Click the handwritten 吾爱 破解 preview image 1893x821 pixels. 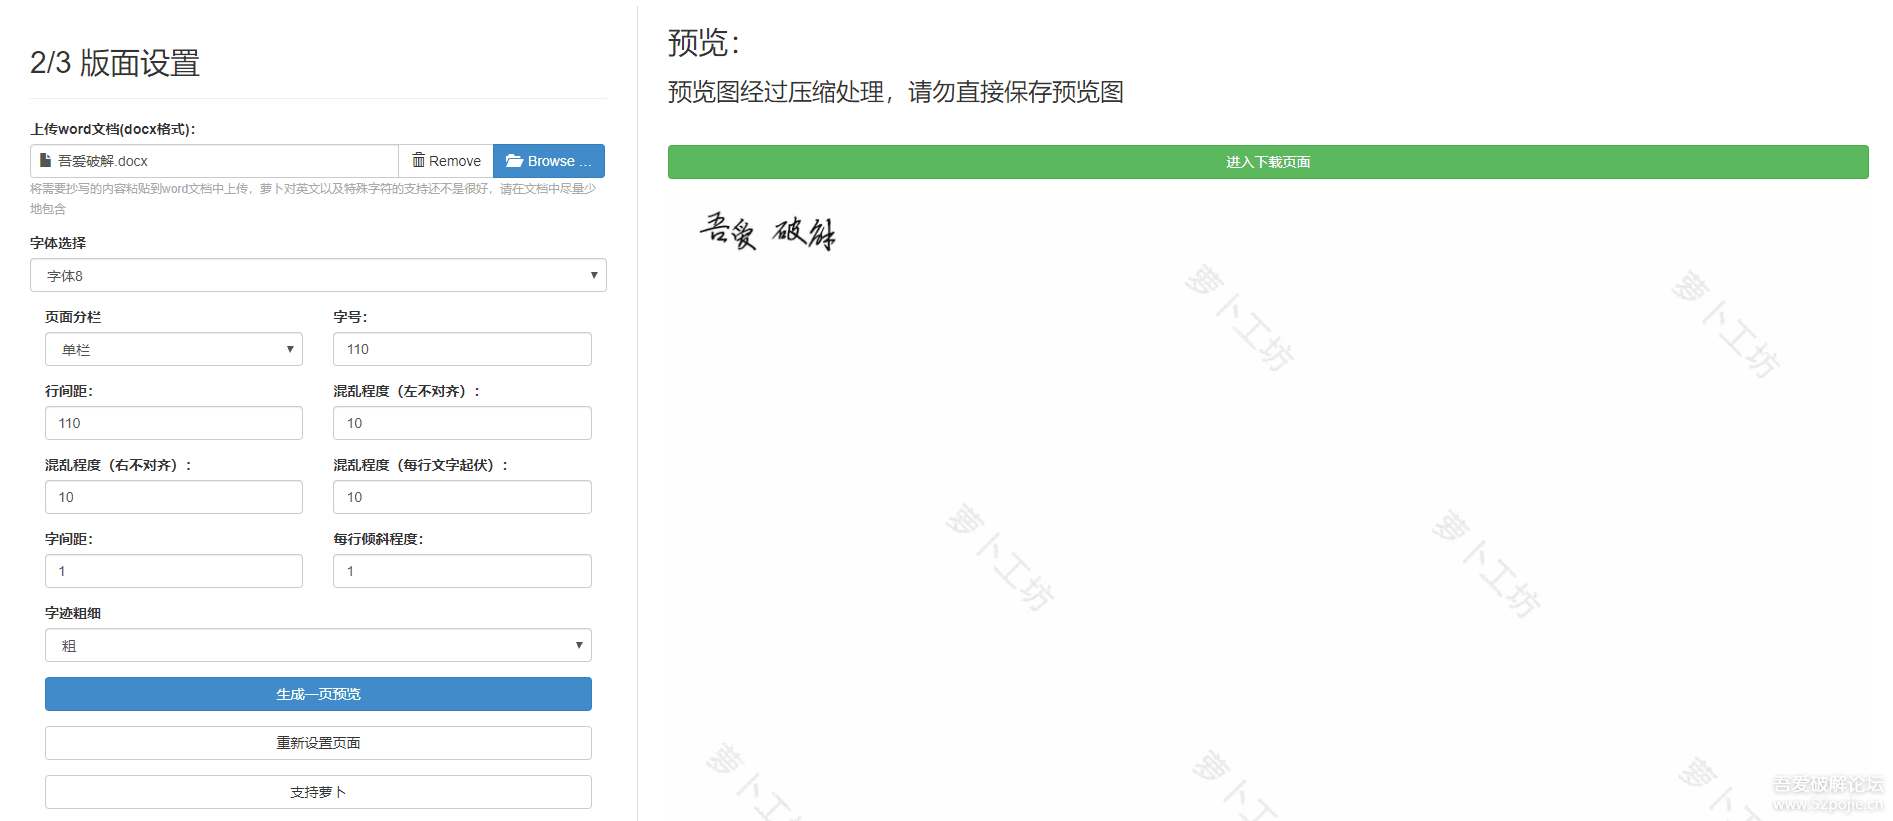click(767, 232)
